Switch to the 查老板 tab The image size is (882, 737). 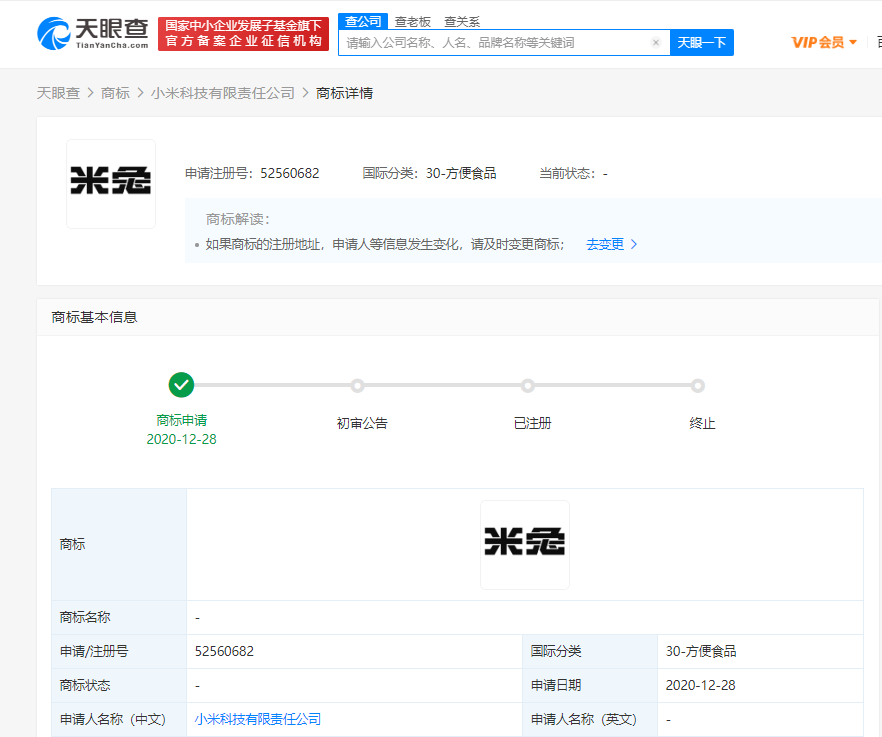point(412,21)
